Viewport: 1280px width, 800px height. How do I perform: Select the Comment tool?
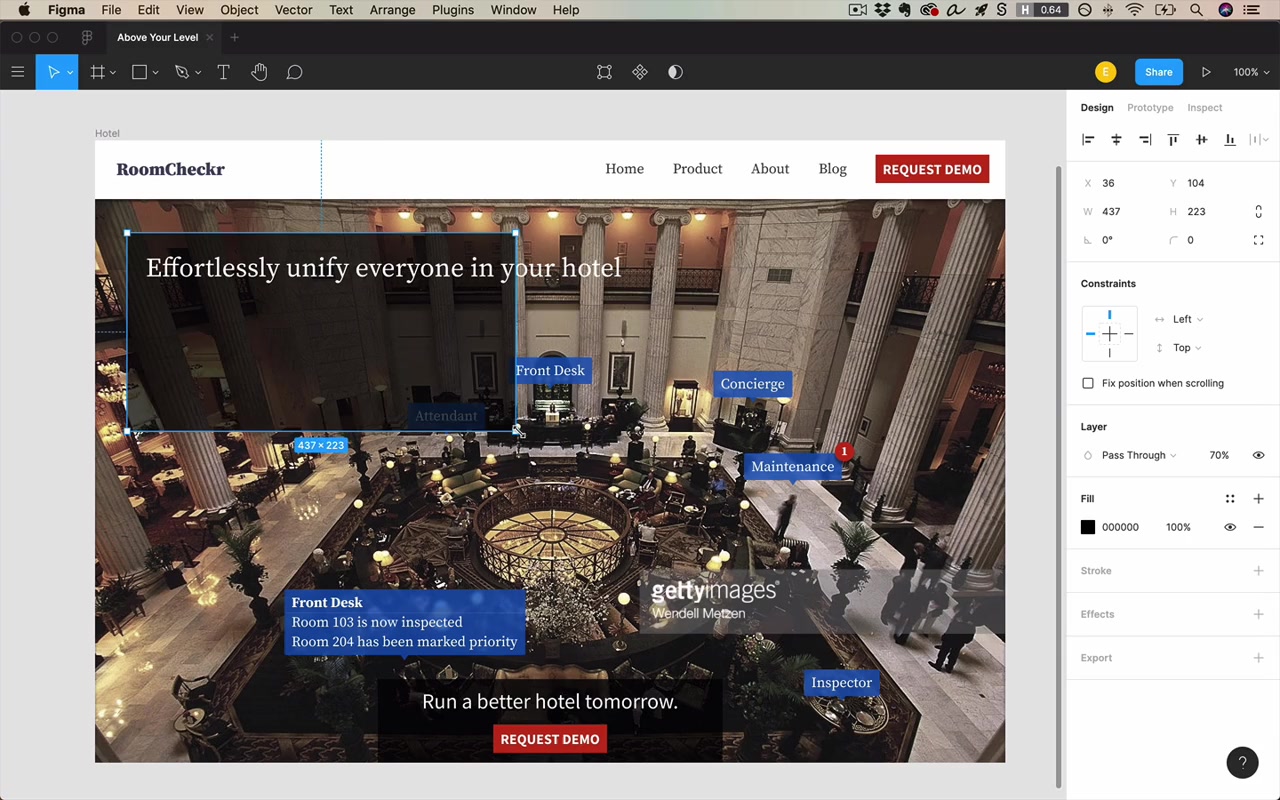pyautogui.click(x=294, y=72)
